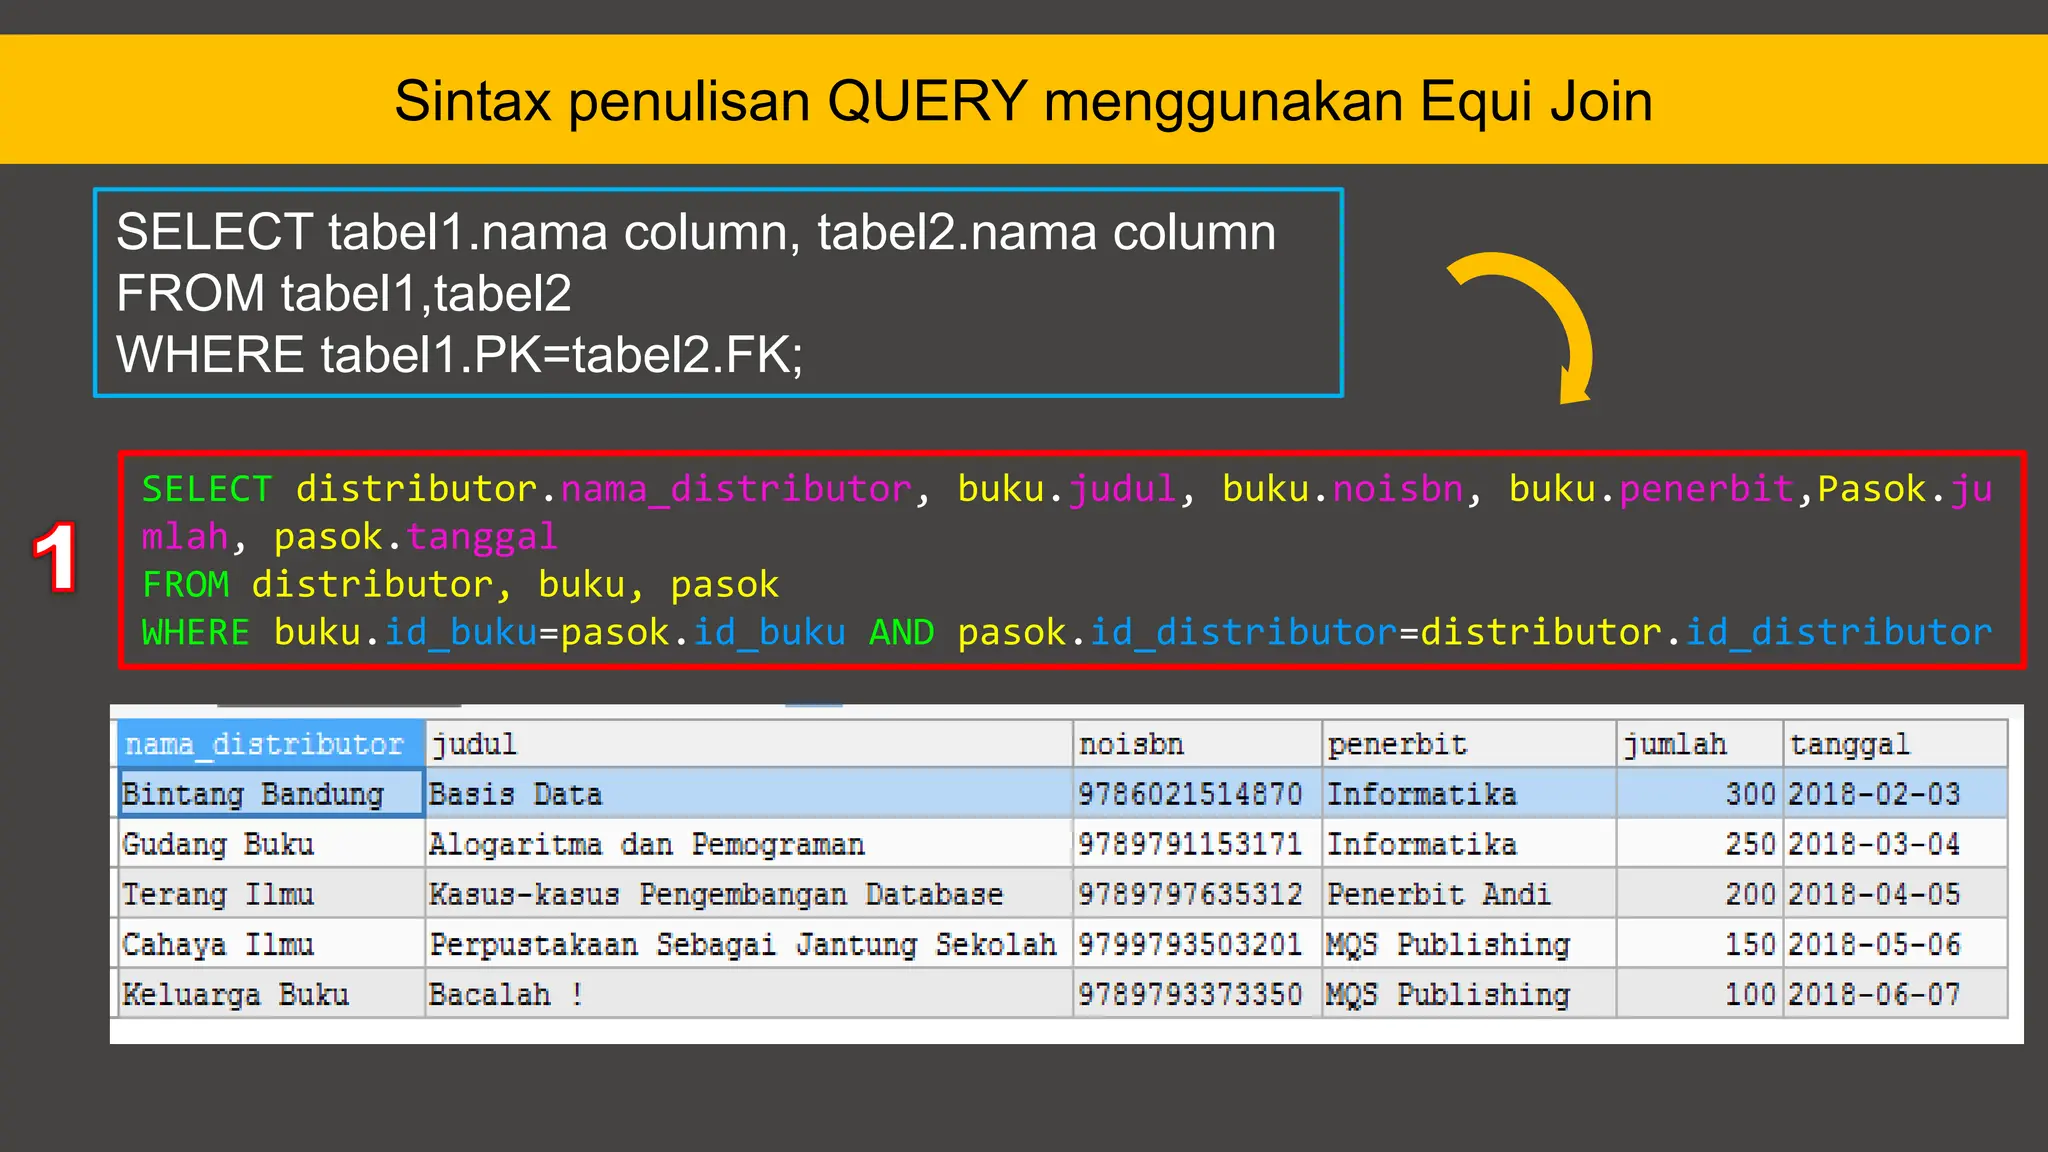Select the Terang Ilmu cell
The width and height of the screenshot is (2048, 1152).
tap(271, 894)
